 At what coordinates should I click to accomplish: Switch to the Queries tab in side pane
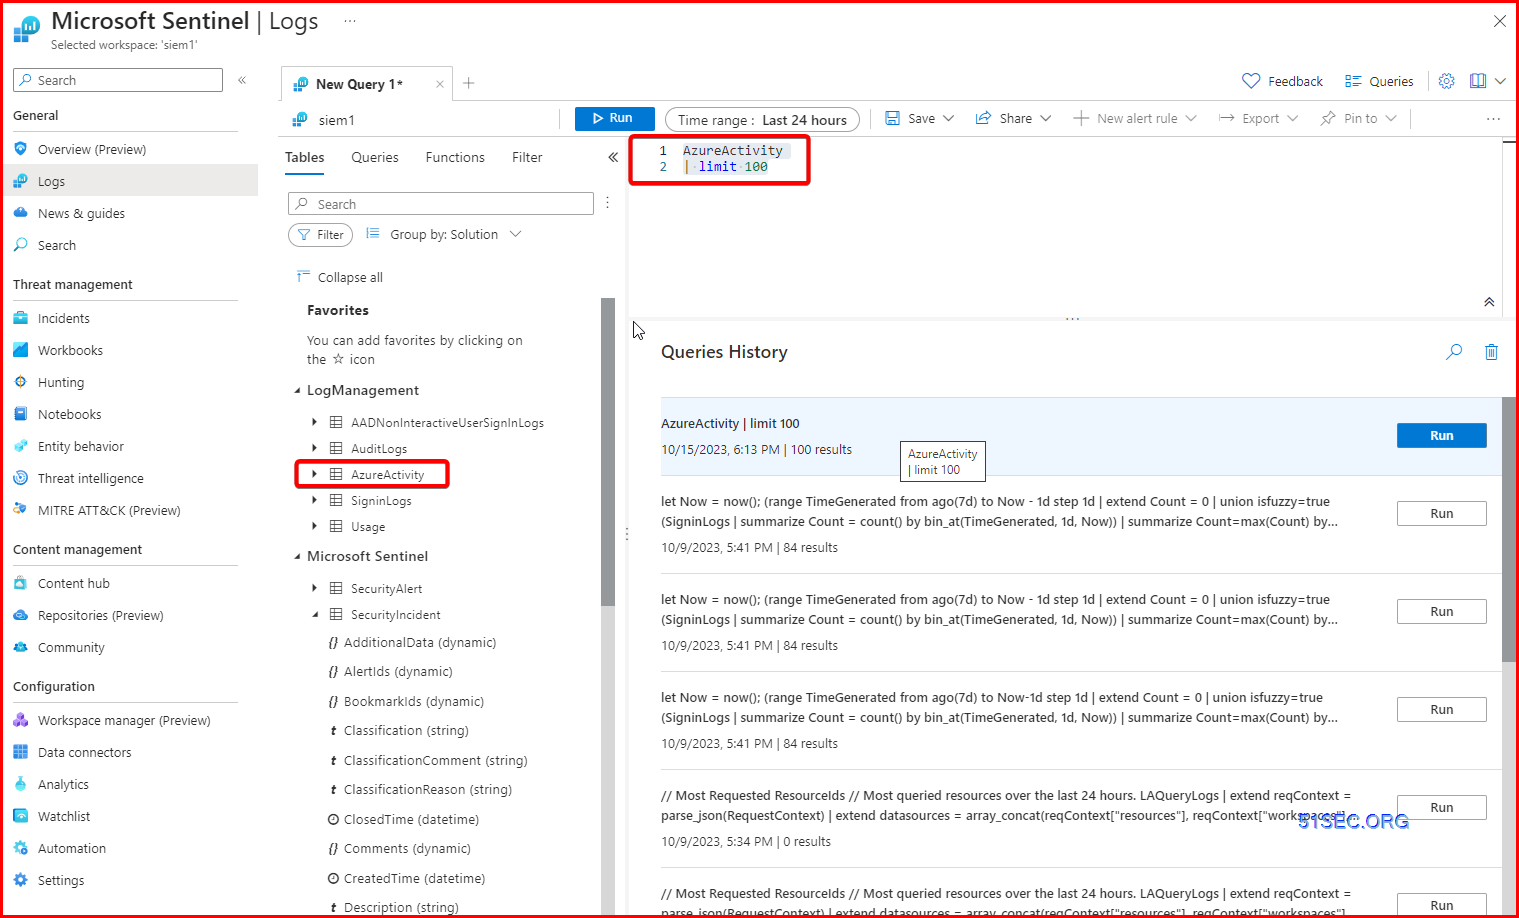(375, 158)
